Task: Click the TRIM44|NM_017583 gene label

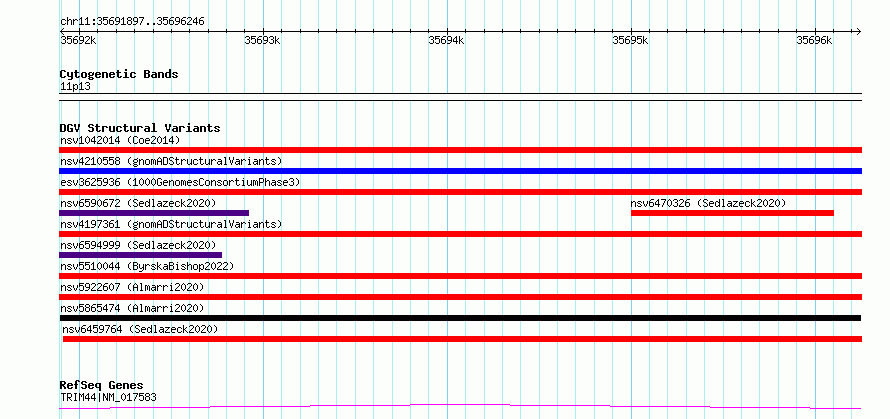Action: tap(108, 397)
